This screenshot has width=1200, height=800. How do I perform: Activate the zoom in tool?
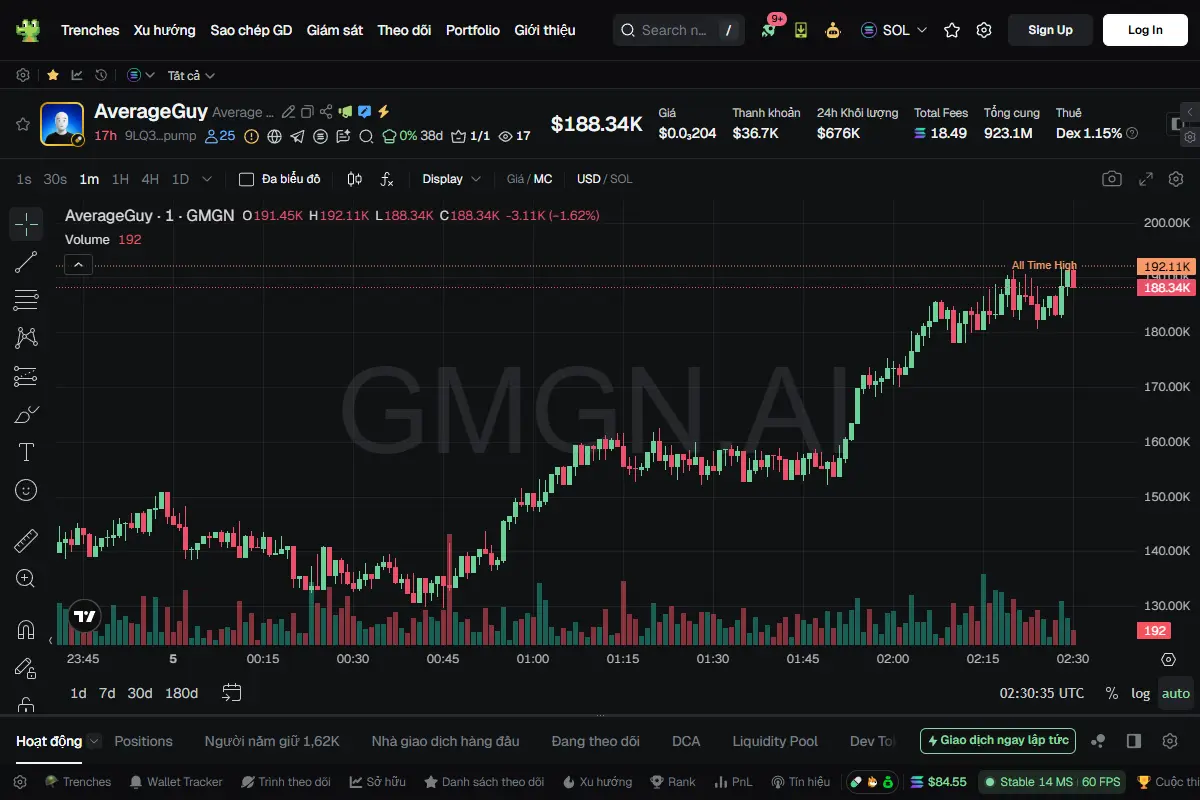26,578
